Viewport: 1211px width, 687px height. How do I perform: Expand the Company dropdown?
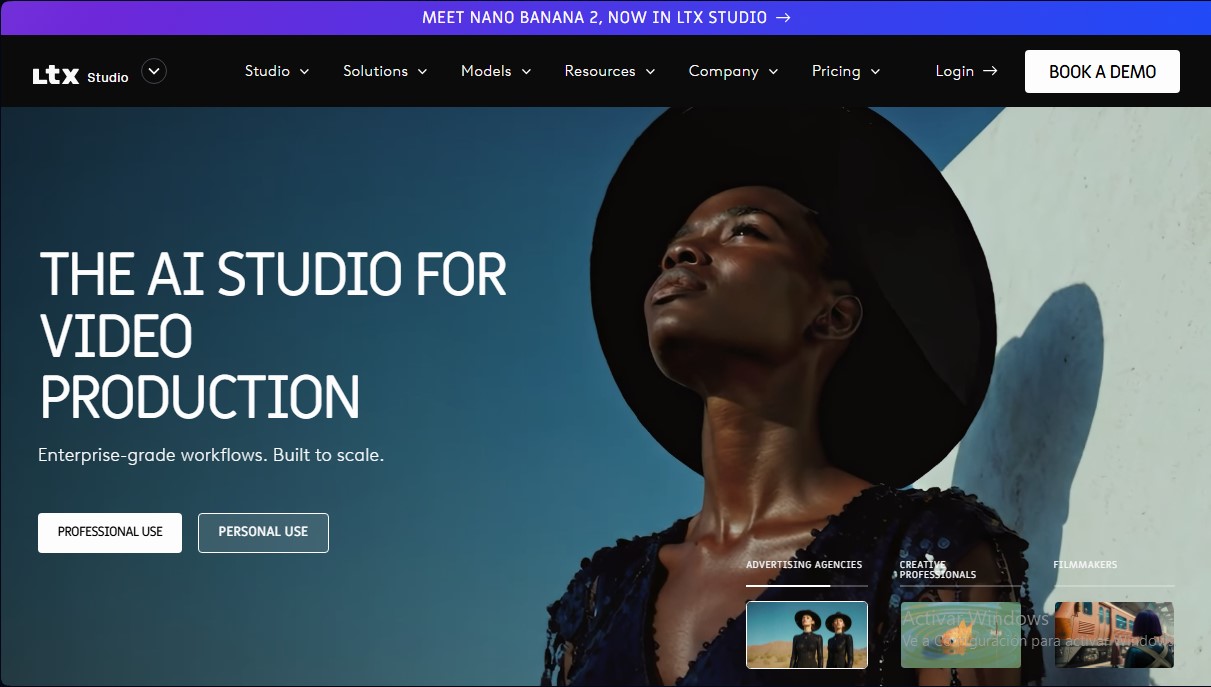(733, 71)
